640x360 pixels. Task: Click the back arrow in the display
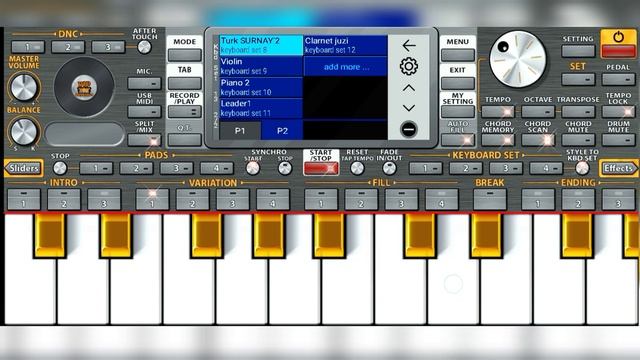409,45
